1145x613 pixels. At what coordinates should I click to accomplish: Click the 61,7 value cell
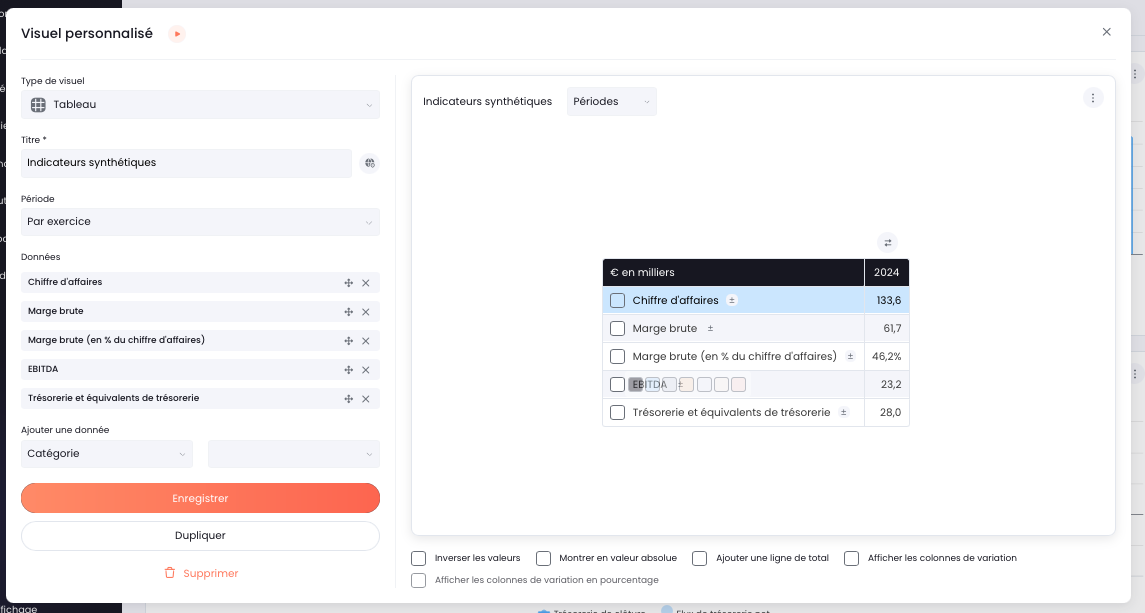click(x=886, y=329)
